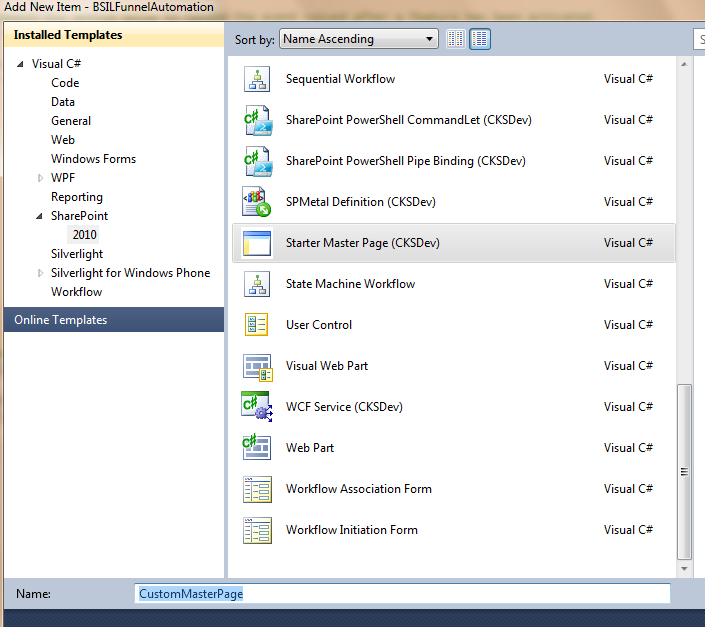Select SPMetal Definition (CKSDev) name
705x627 pixels.
pos(361,202)
